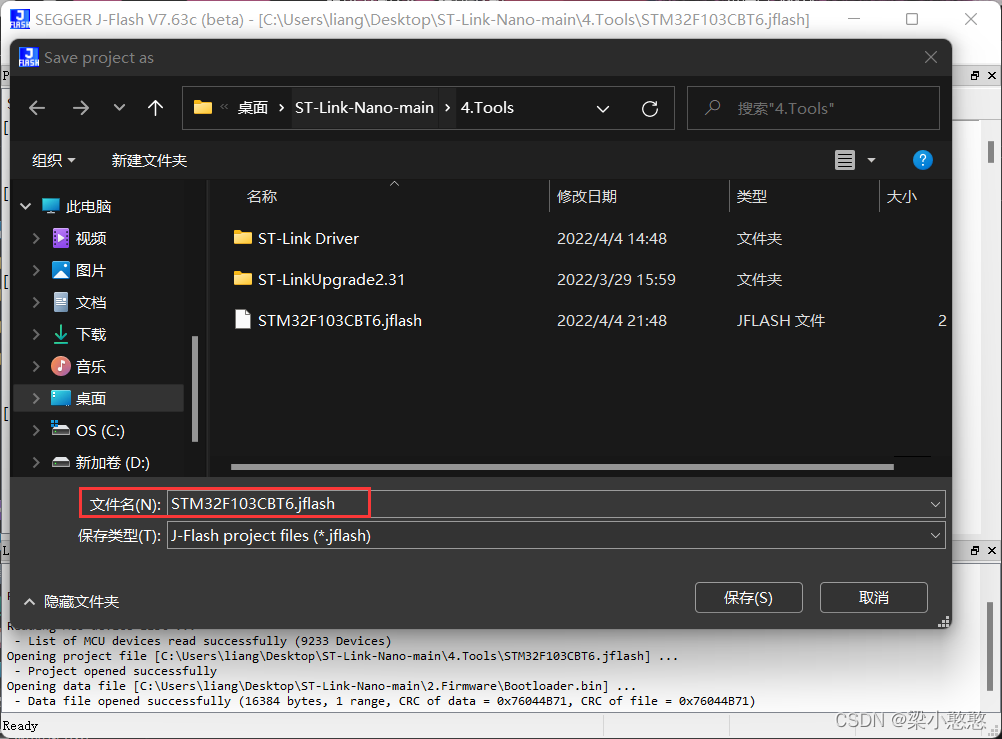The height and width of the screenshot is (739, 1002).
Task: Click the 文件名 filename input field
Action: pyautogui.click(x=556, y=504)
